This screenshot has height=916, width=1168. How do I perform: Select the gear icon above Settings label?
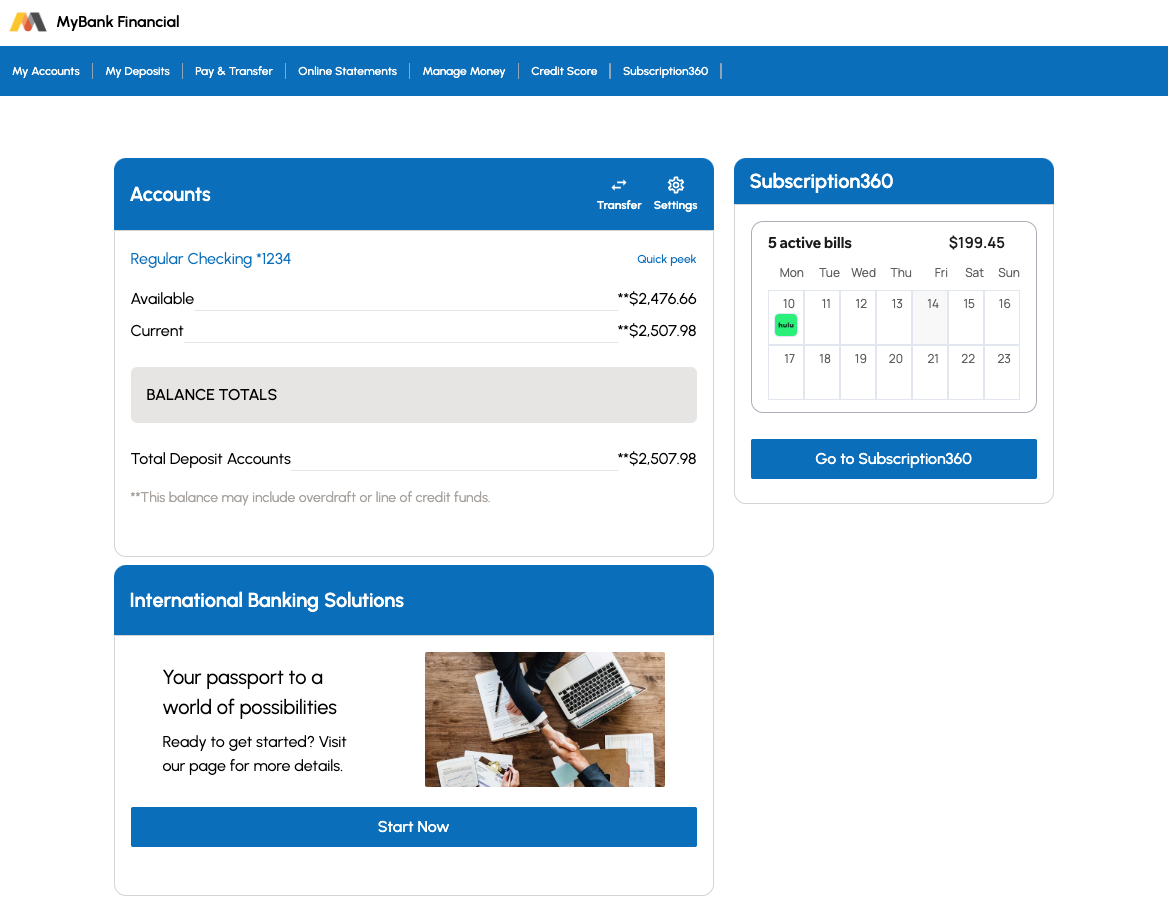click(x=675, y=184)
